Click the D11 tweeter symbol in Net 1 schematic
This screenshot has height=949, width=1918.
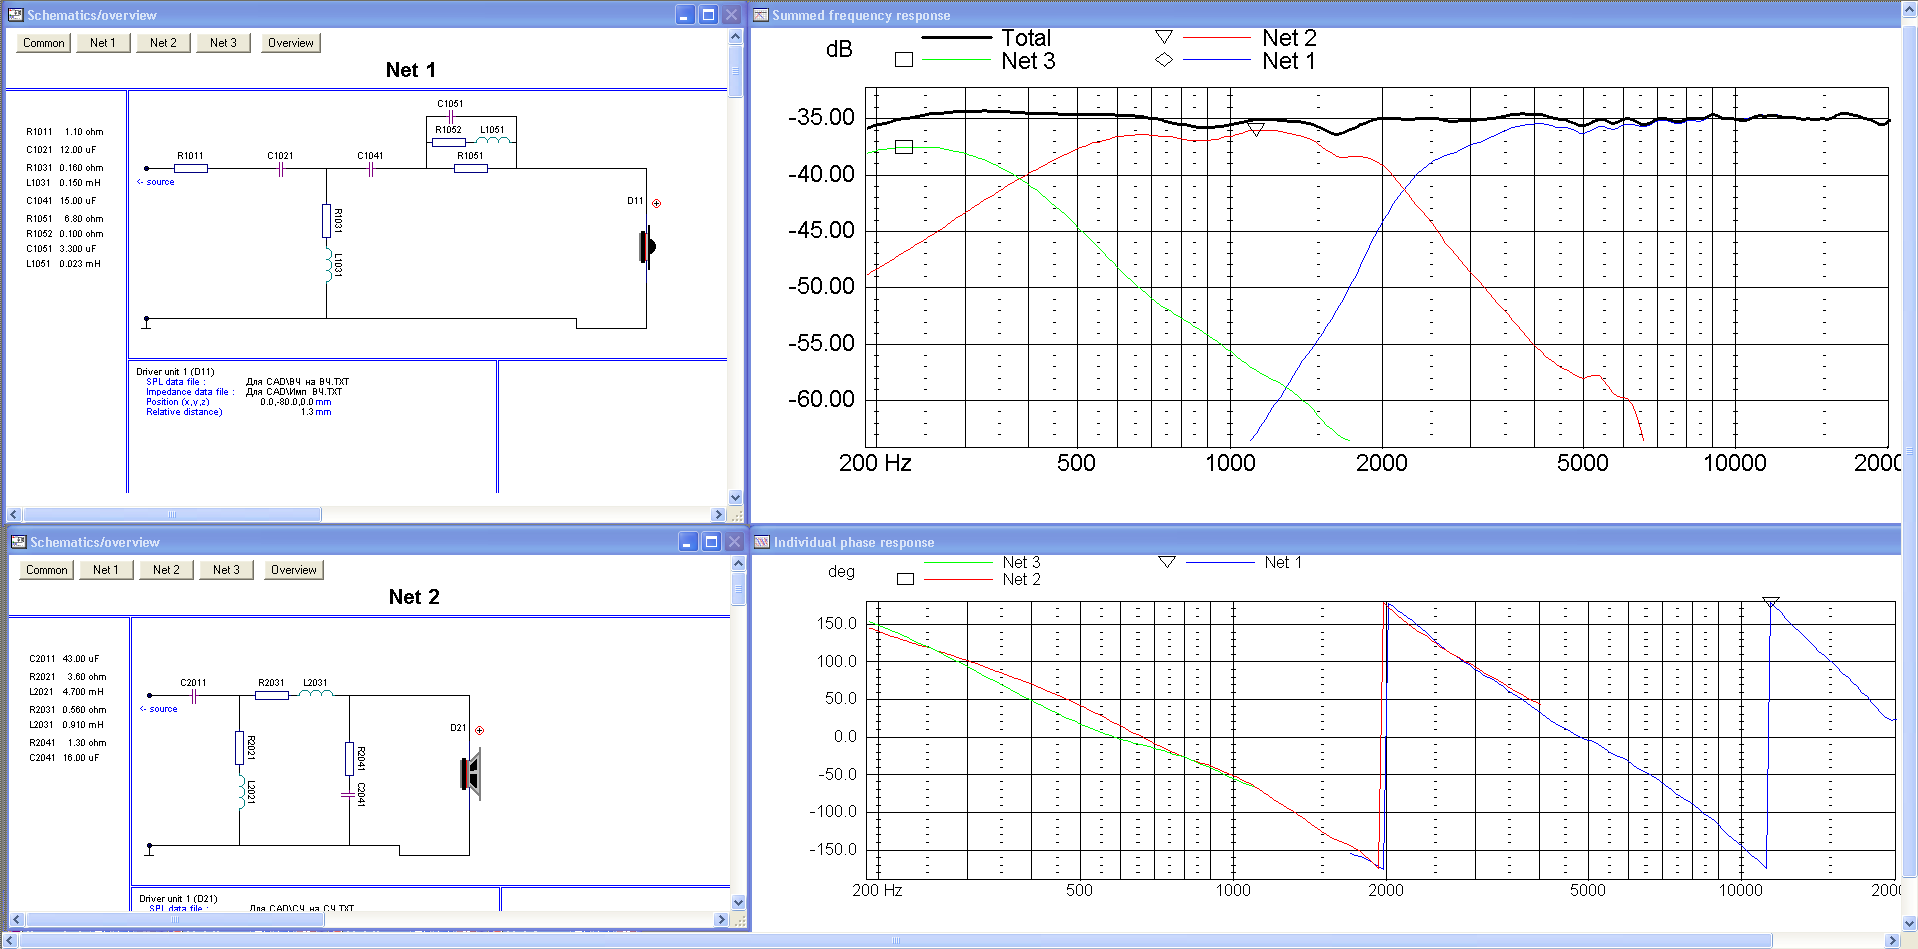pyautogui.click(x=647, y=246)
